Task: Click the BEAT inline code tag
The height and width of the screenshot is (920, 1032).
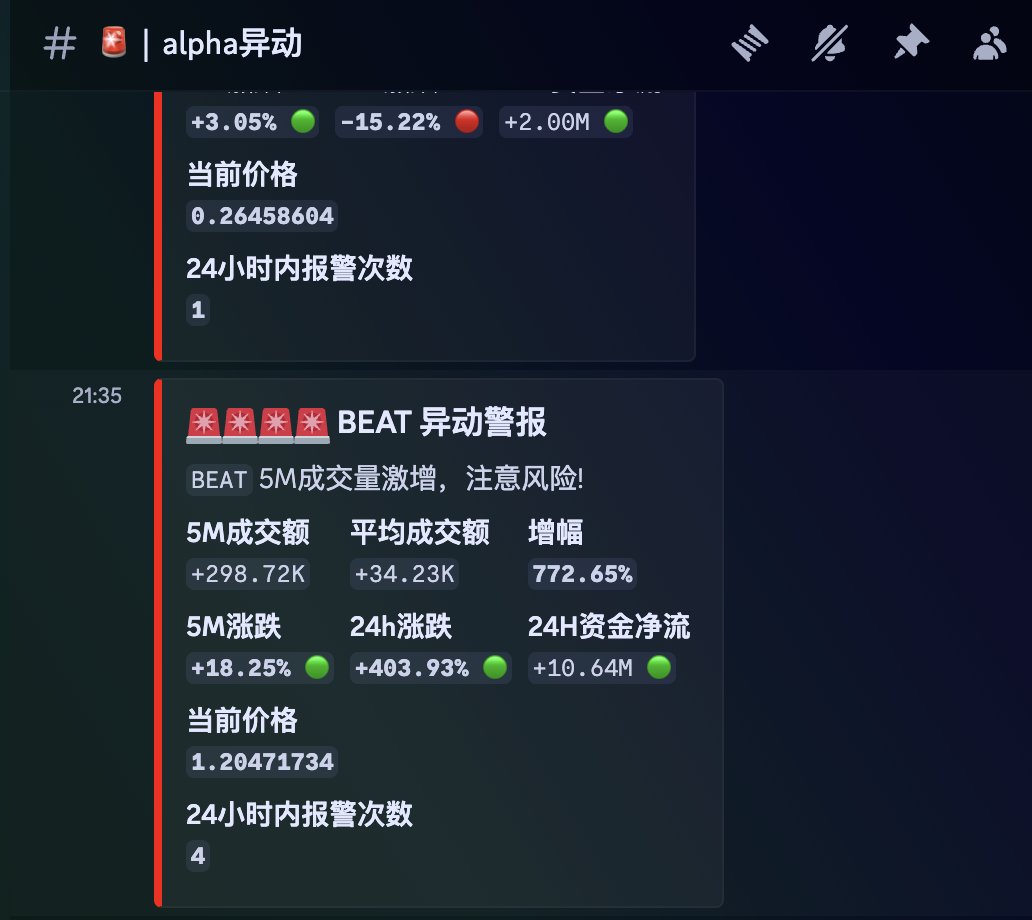Action: pyautogui.click(x=219, y=480)
